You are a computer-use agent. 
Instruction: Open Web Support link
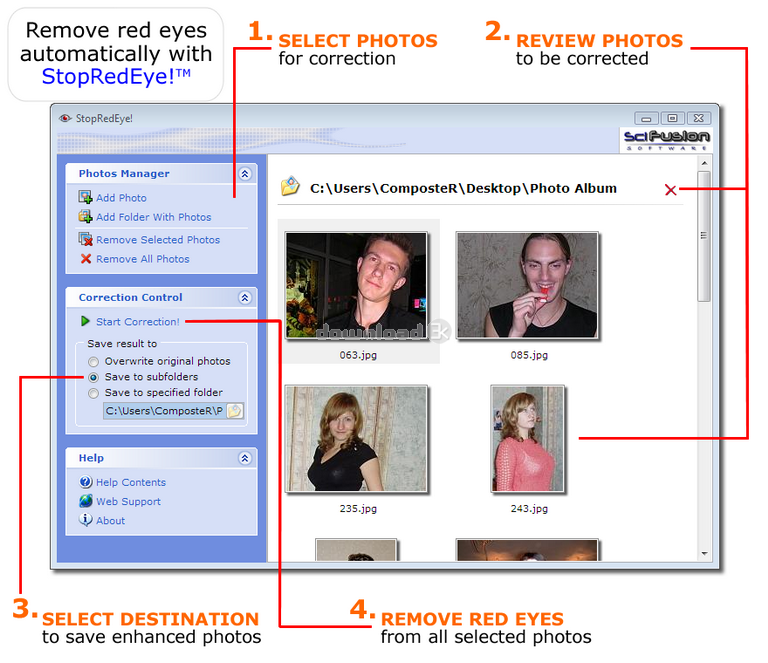pyautogui.click(x=128, y=501)
